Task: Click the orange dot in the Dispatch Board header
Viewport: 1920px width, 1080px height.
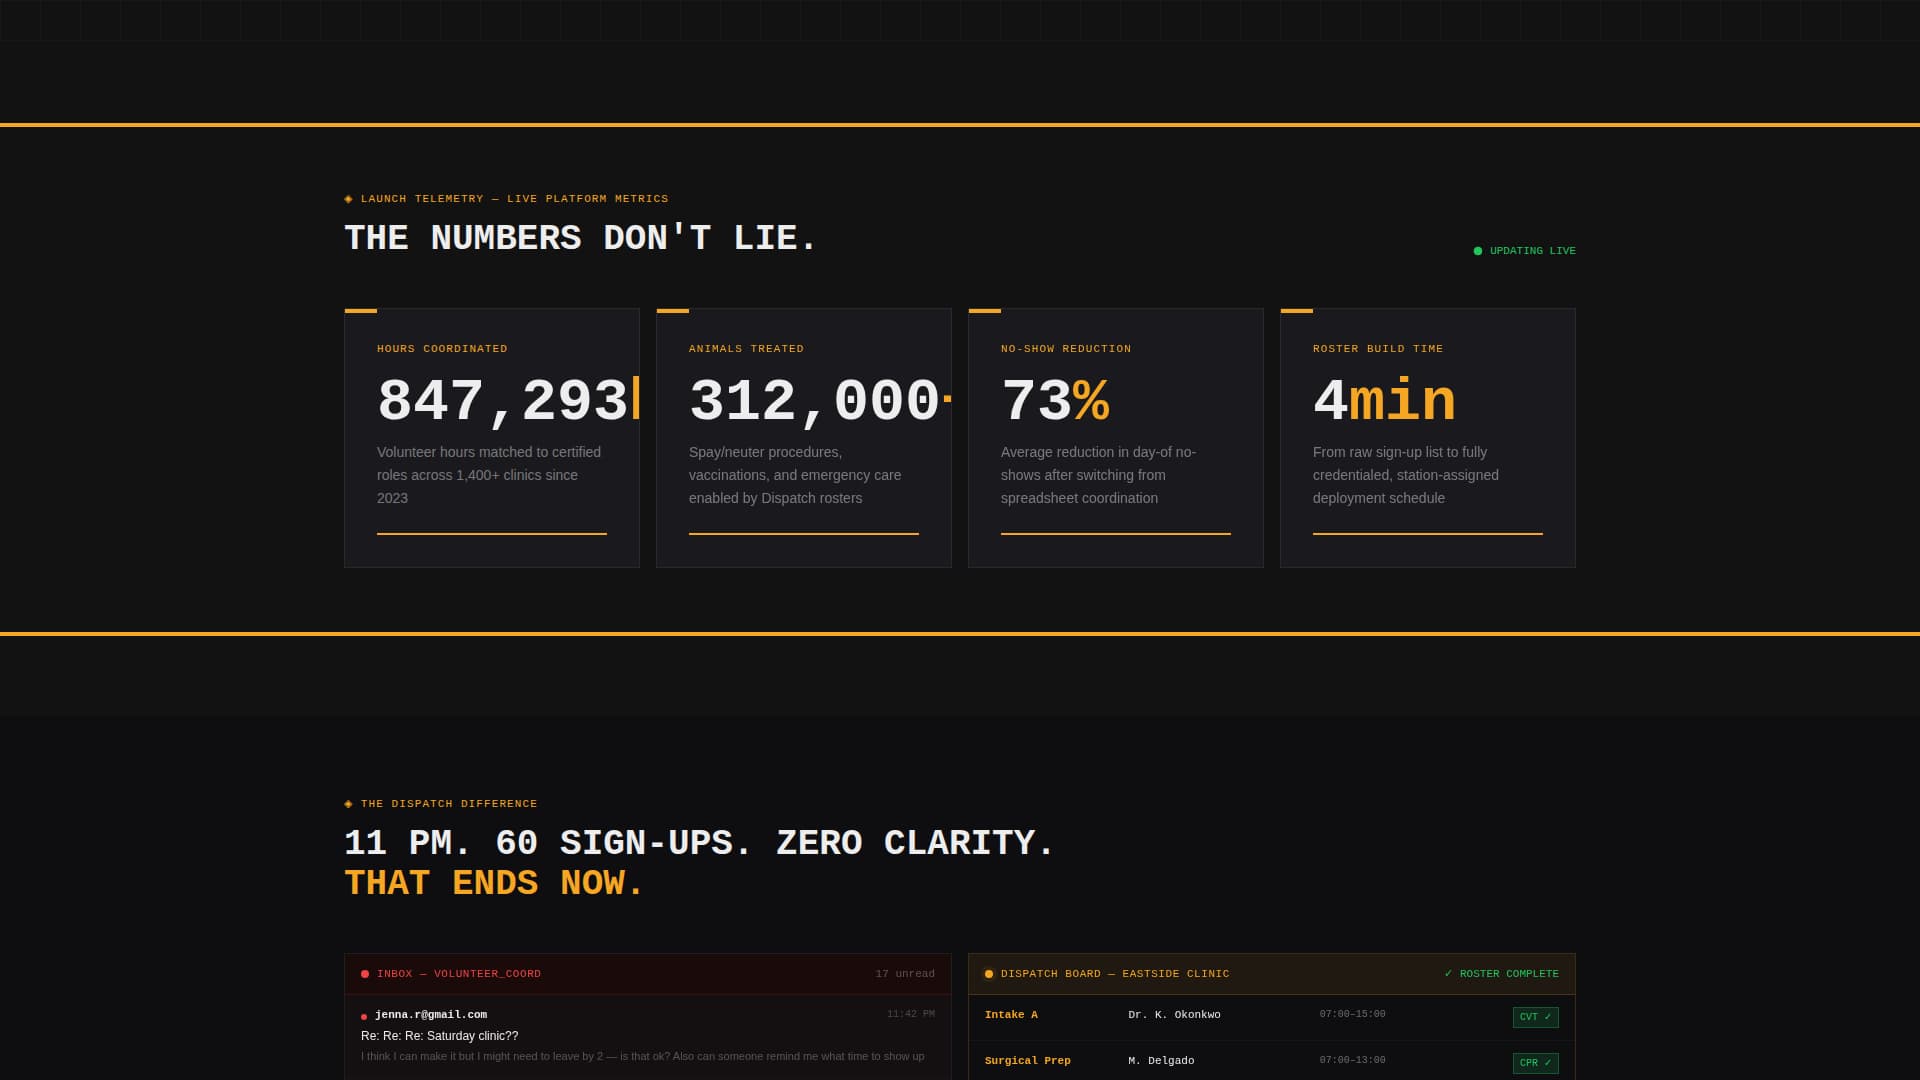Action: tap(989, 974)
